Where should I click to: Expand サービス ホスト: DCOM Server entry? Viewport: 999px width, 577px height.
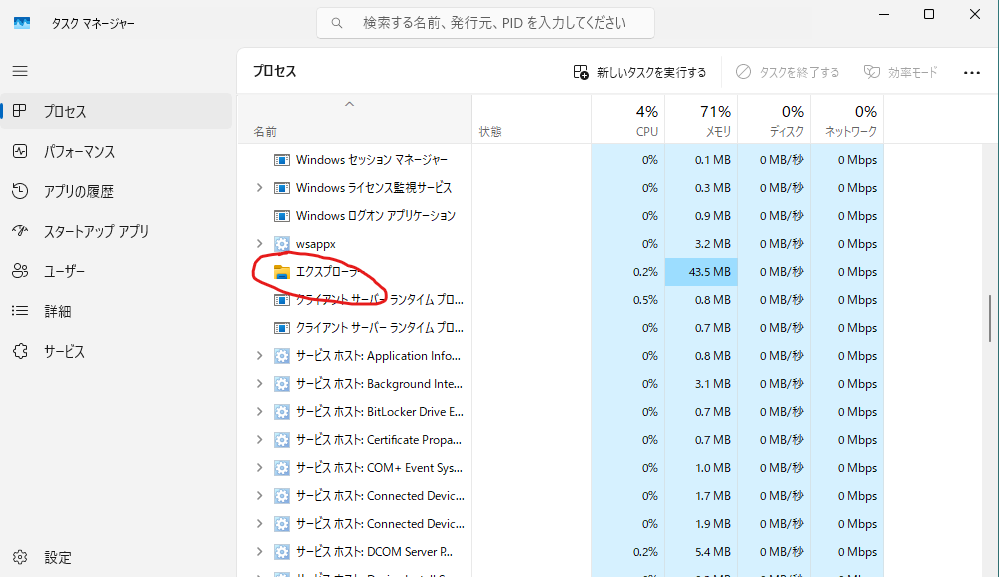point(259,552)
